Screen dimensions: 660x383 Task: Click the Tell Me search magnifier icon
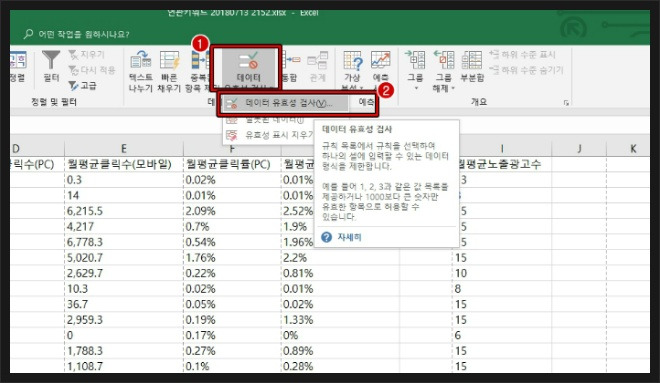[x=28, y=34]
